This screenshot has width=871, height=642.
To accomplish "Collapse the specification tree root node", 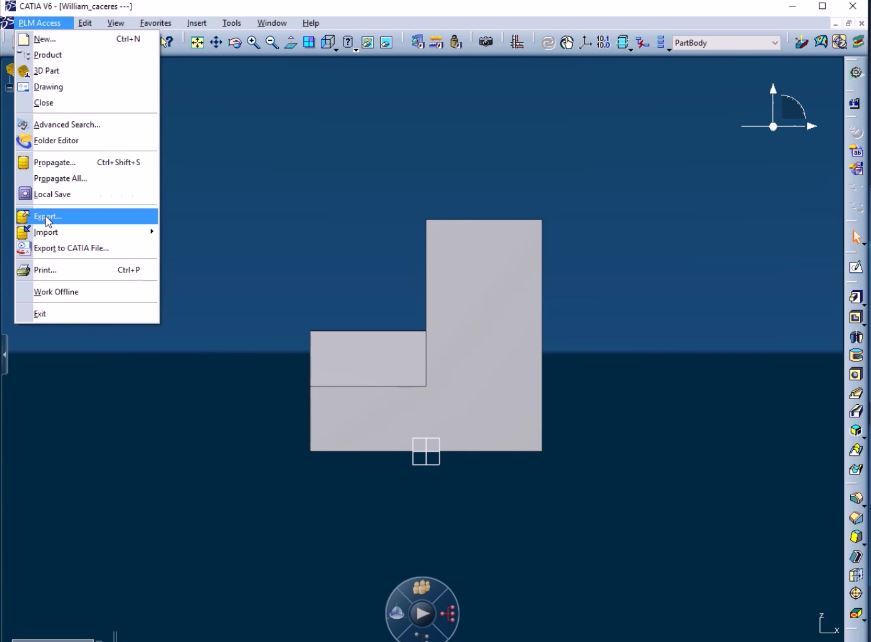I will (9, 86).
